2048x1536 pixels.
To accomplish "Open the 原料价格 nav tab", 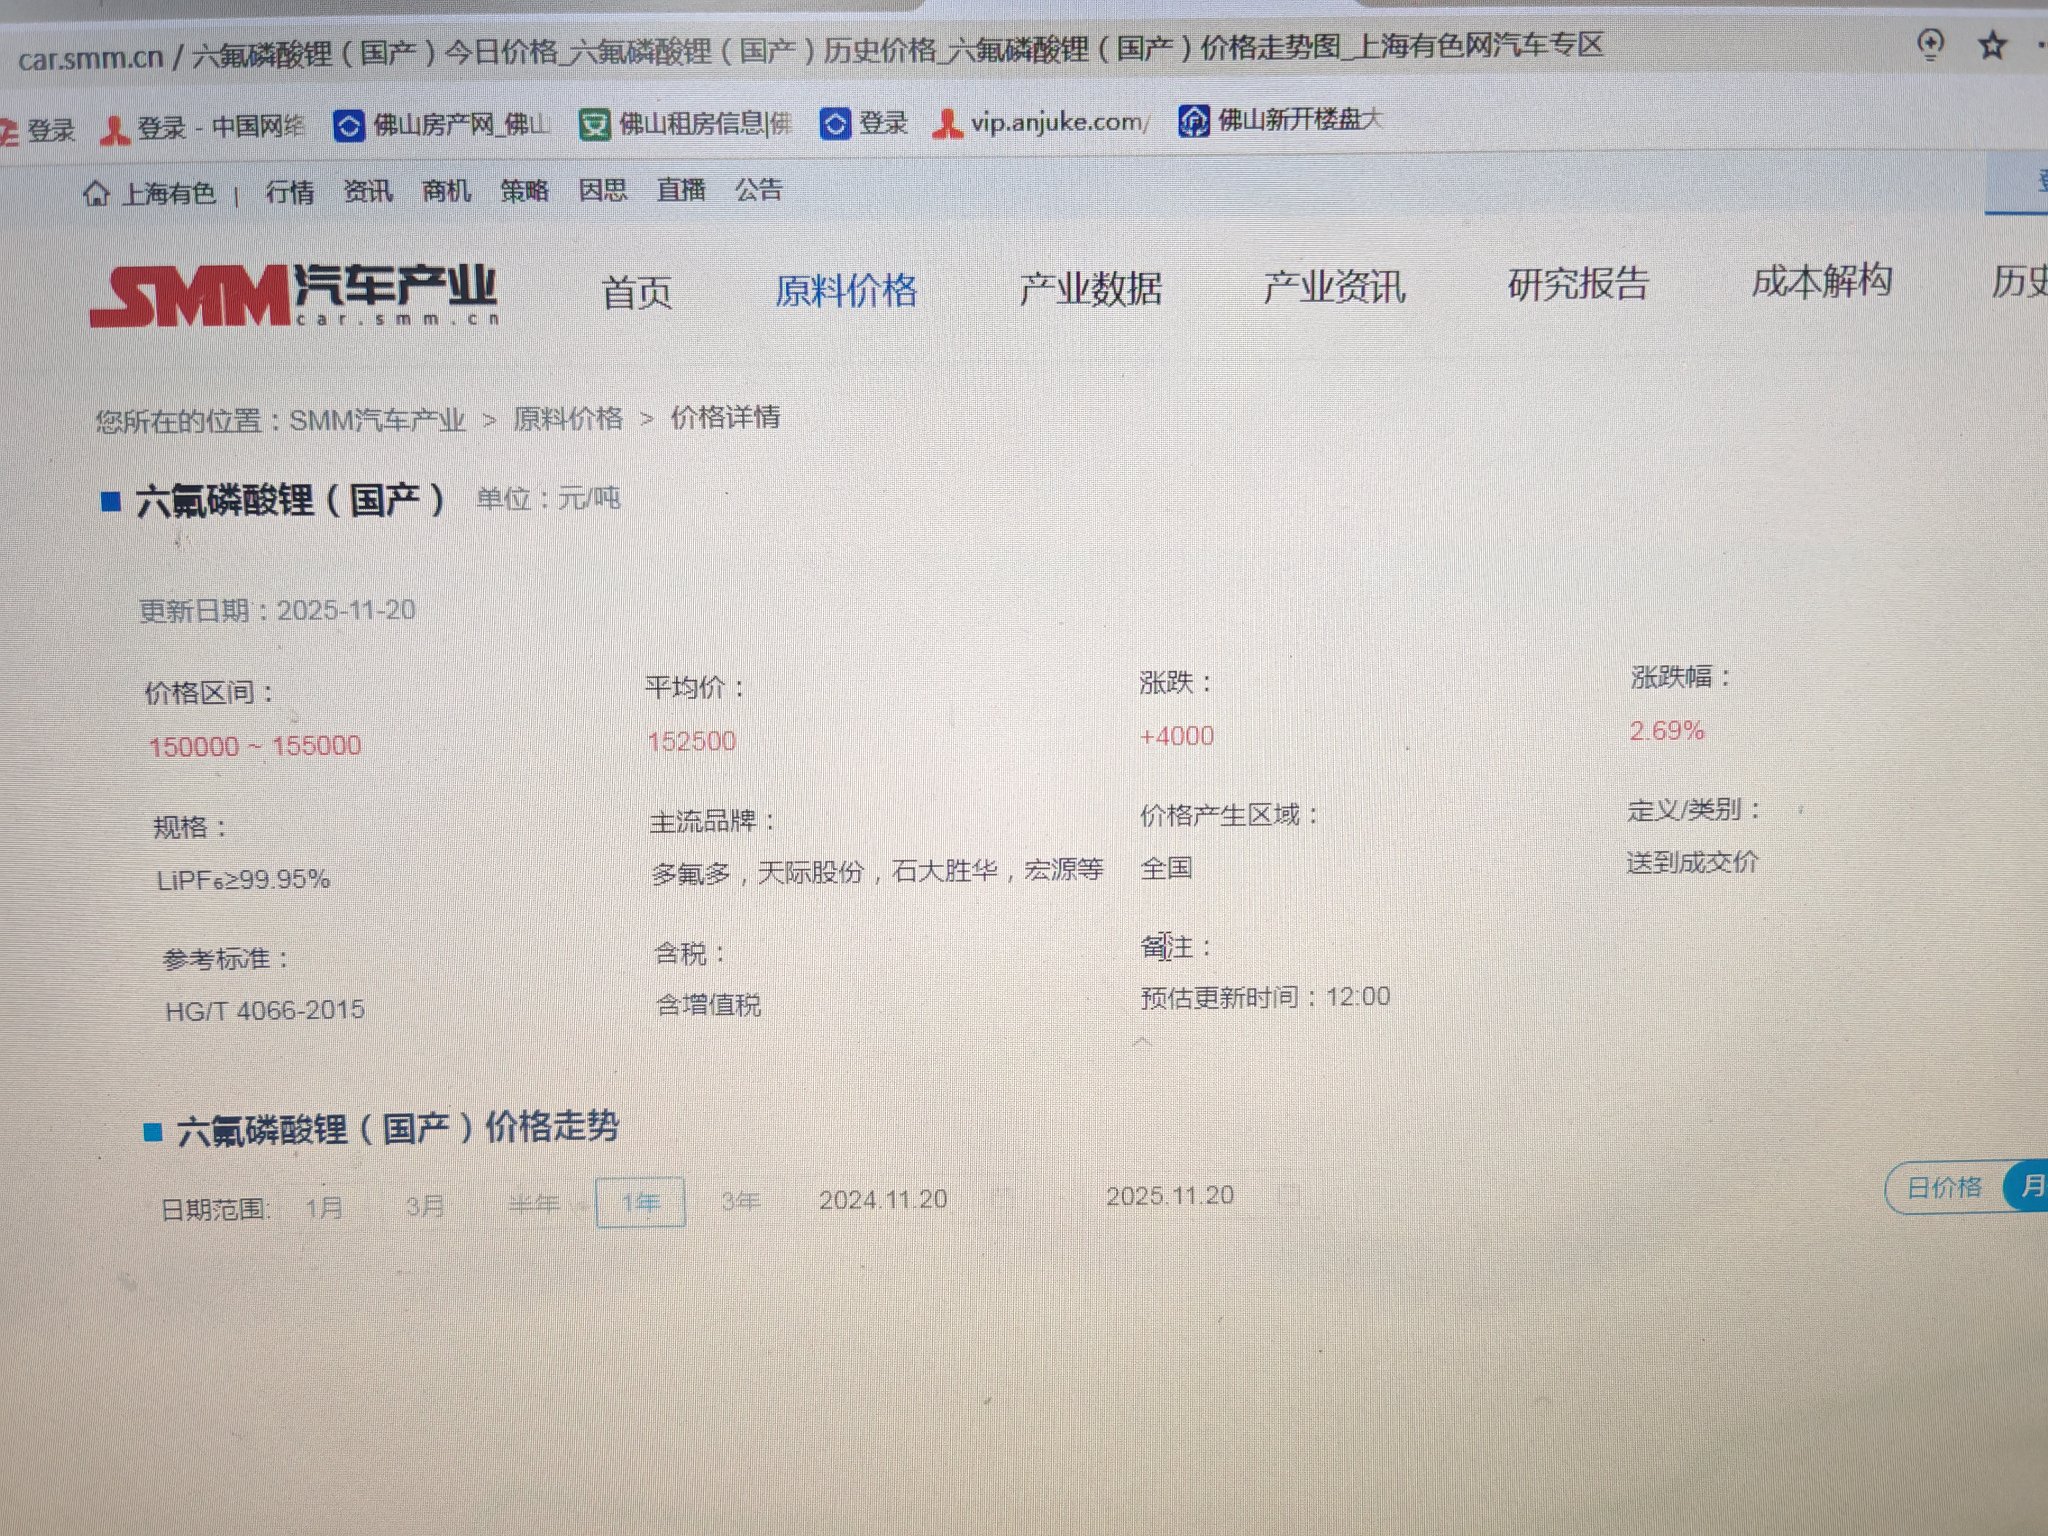I will 846,291.
